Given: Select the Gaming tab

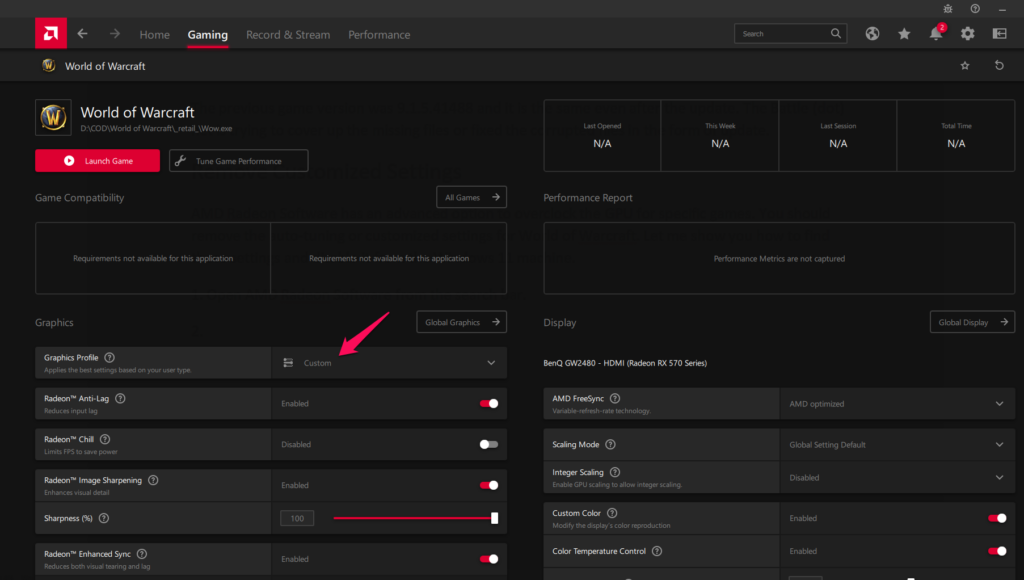Looking at the screenshot, I should (208, 35).
